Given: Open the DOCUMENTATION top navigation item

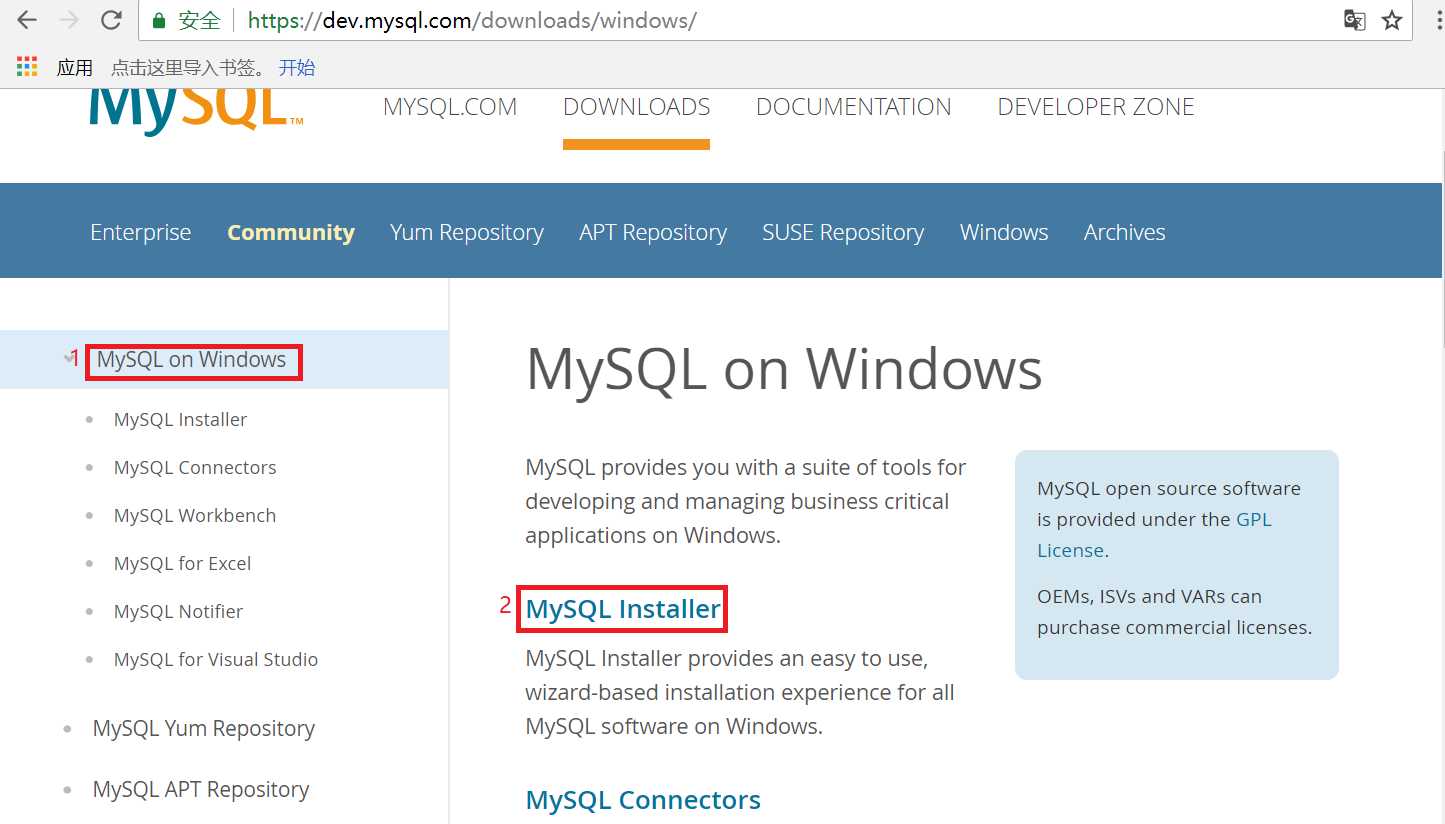Looking at the screenshot, I should pos(854,107).
